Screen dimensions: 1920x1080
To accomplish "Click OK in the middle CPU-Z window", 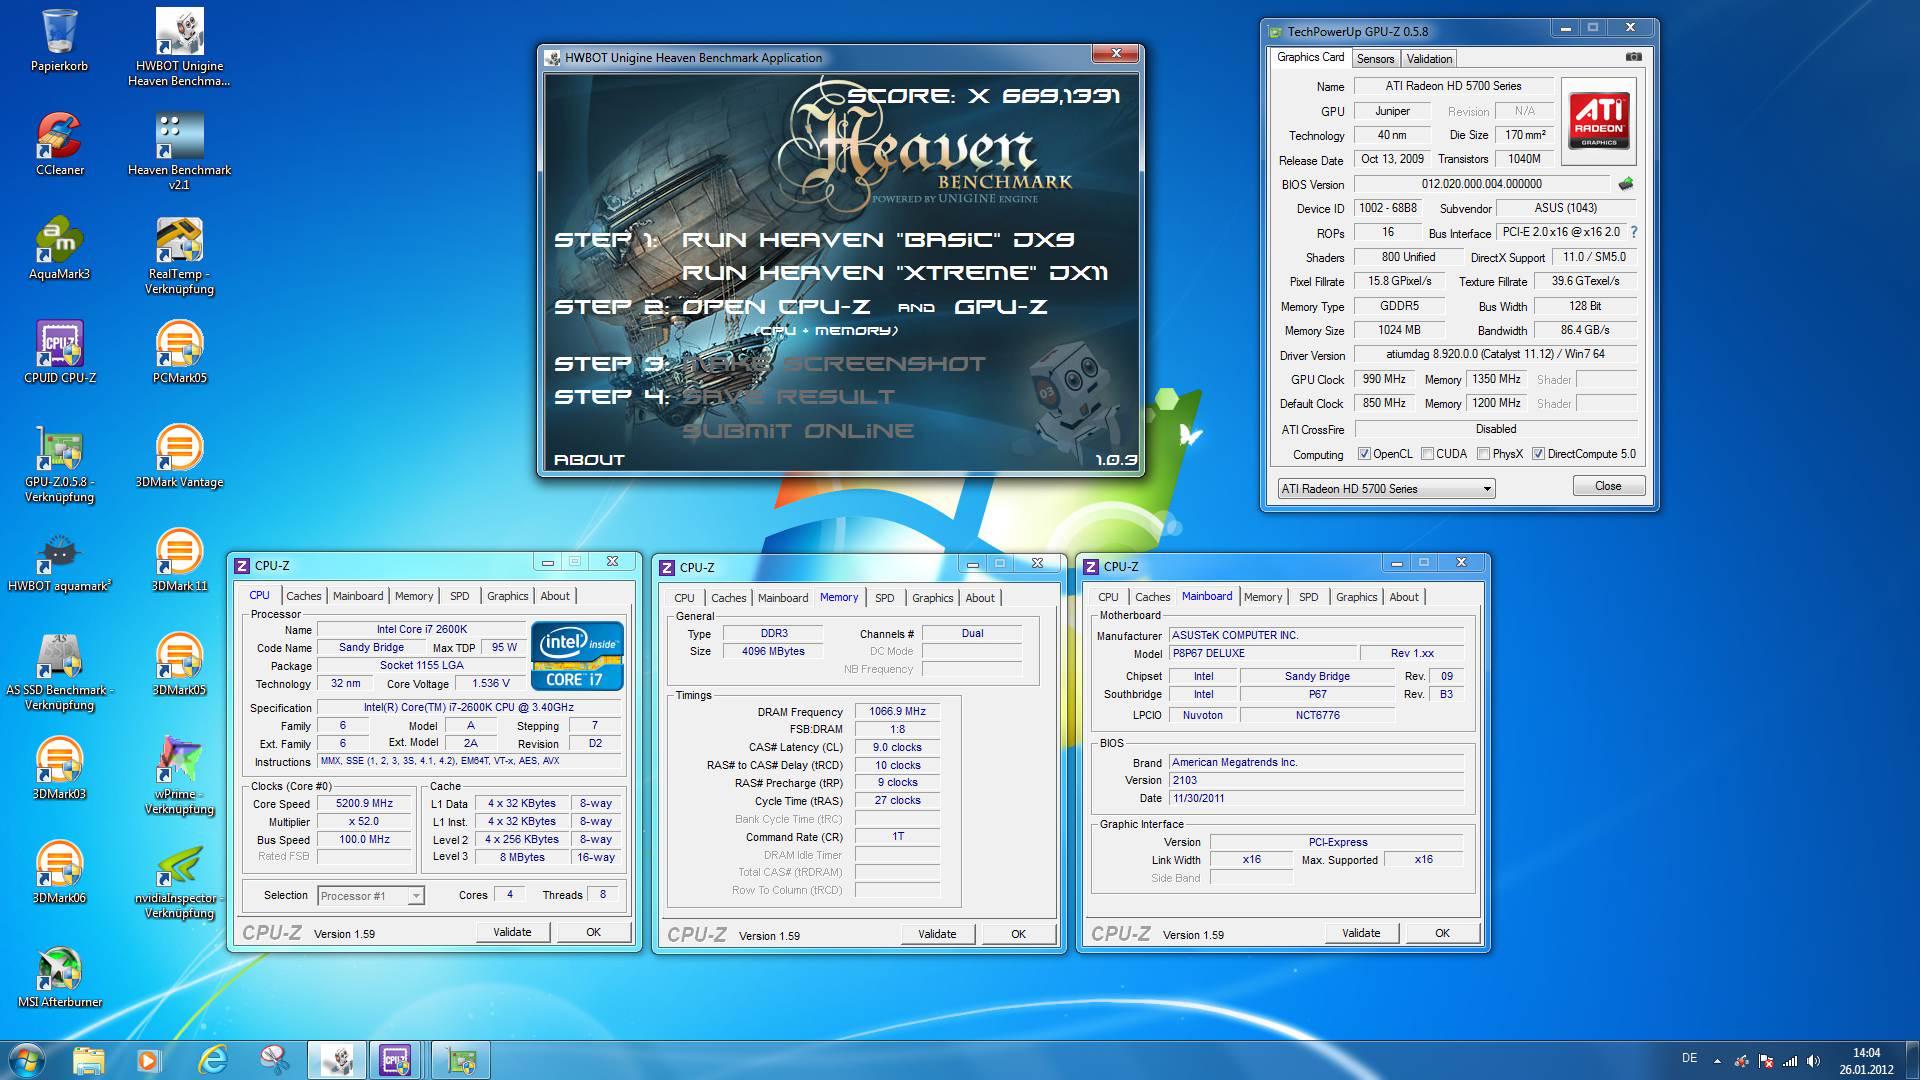I will pyautogui.click(x=1018, y=934).
